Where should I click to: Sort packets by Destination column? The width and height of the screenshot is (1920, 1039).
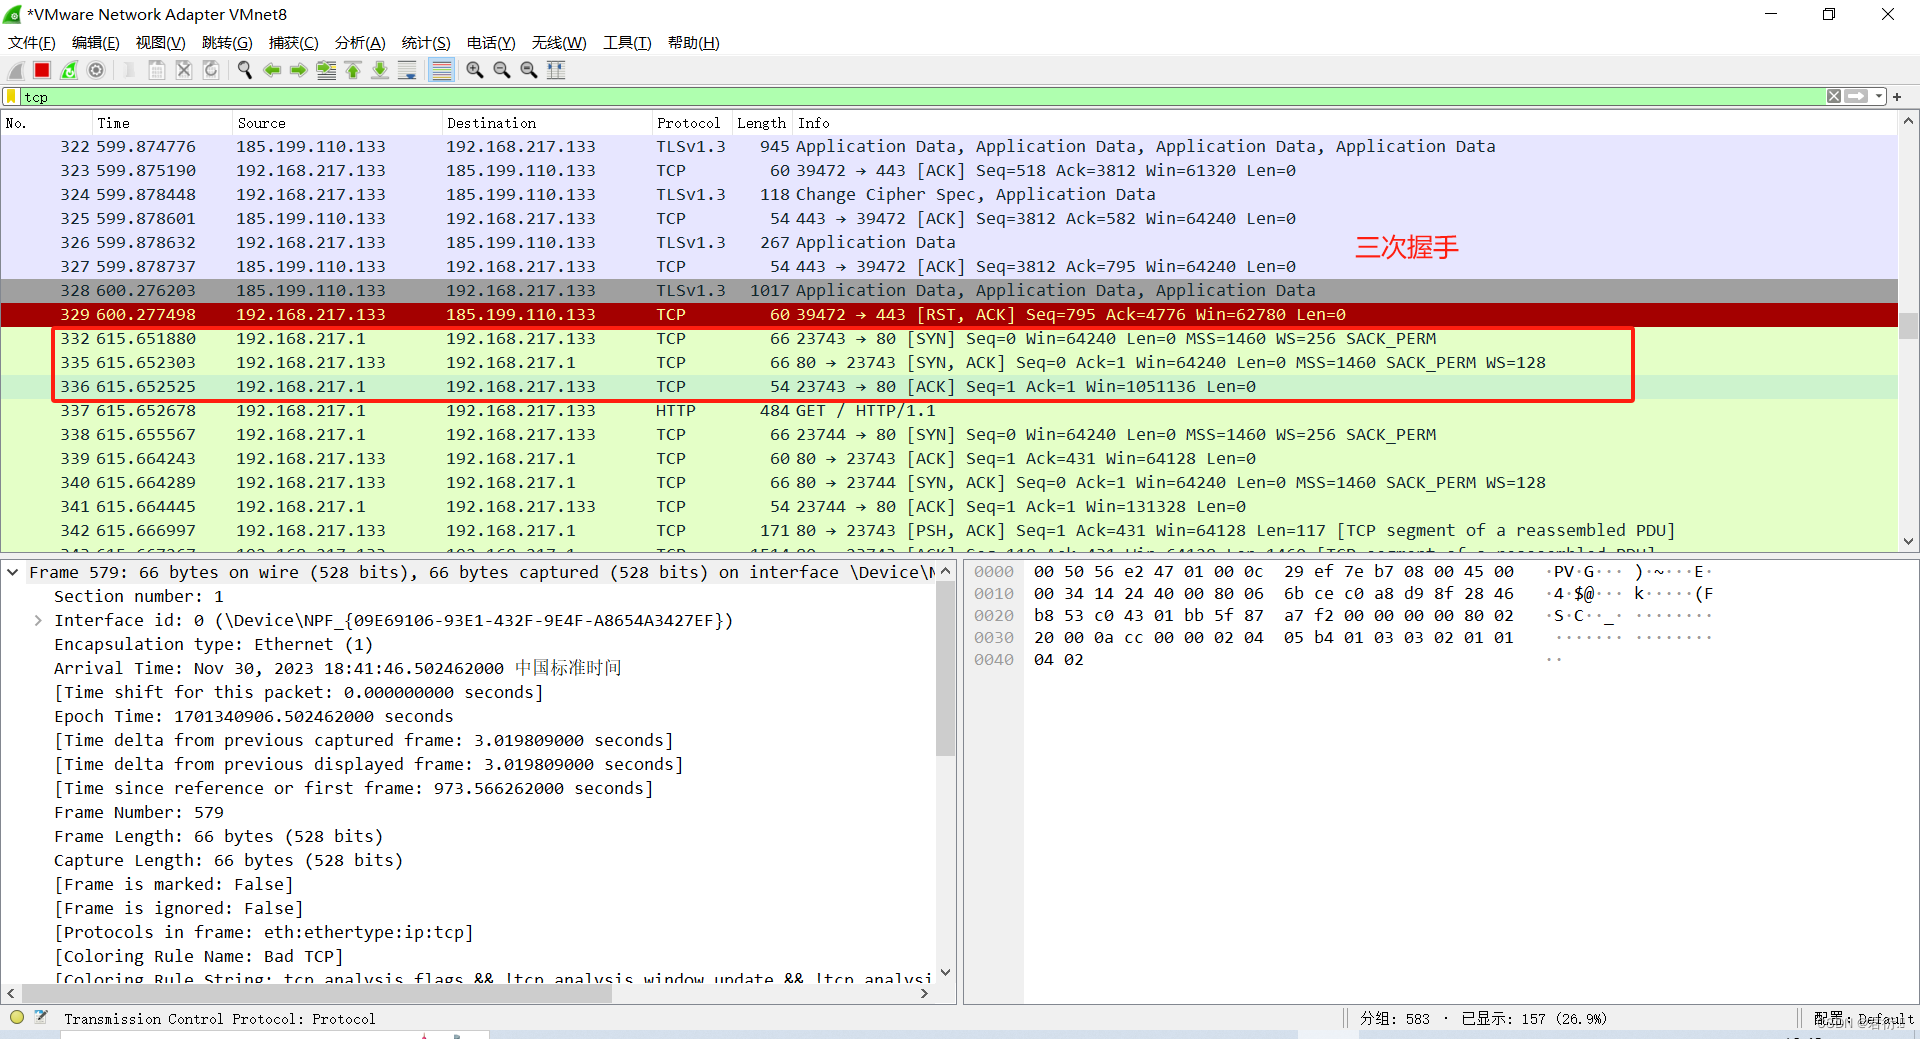pyautogui.click(x=547, y=123)
